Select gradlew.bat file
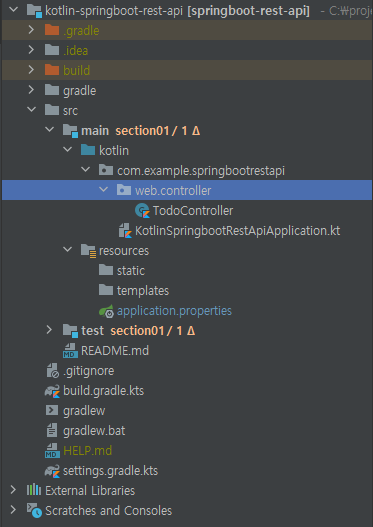This screenshot has width=373, height=527. coord(94,431)
